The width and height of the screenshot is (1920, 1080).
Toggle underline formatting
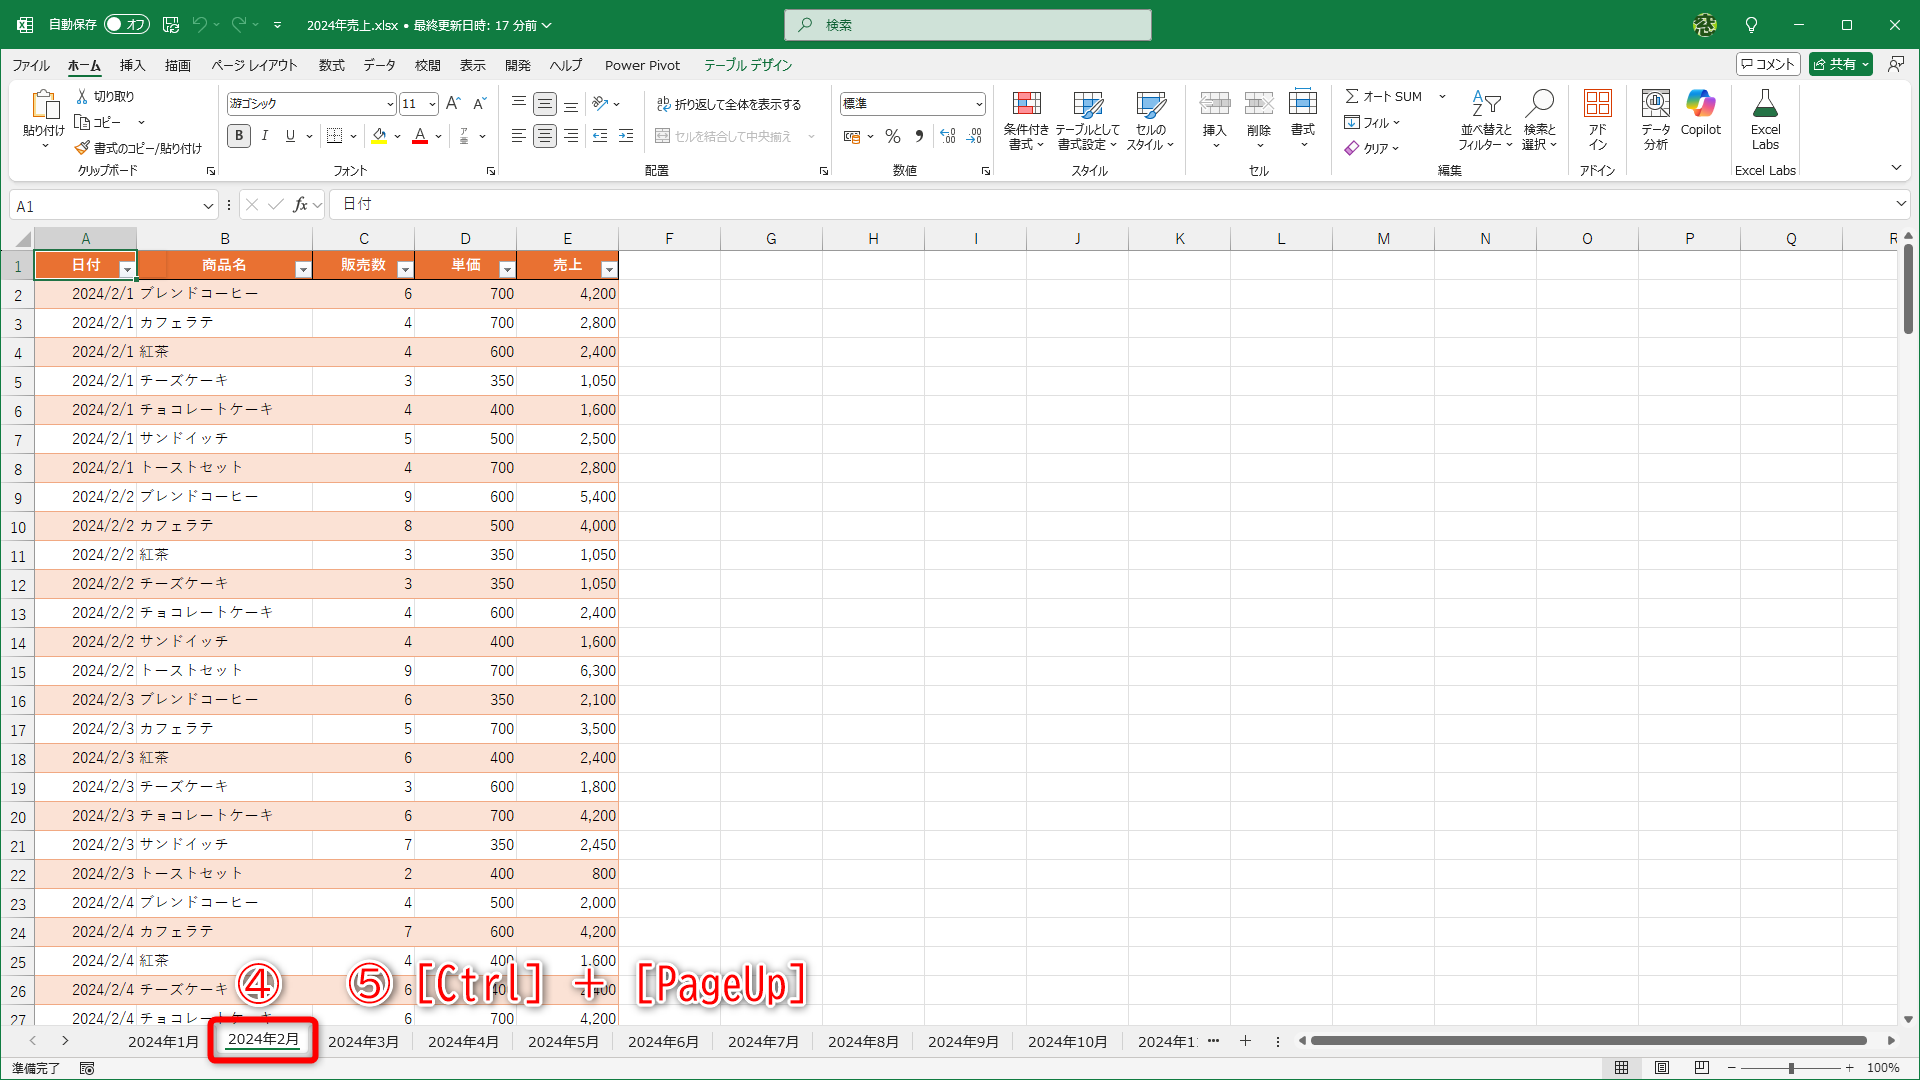coord(289,135)
